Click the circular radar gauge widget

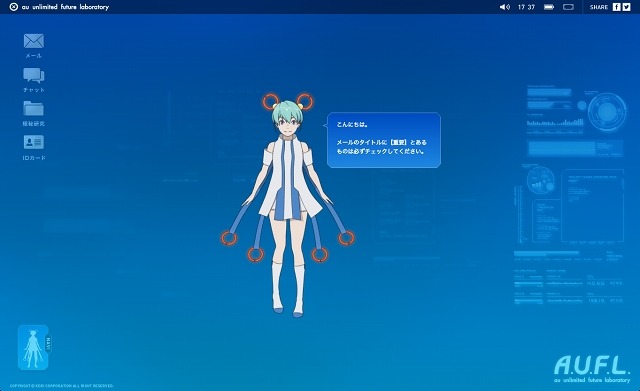[x=607, y=112]
